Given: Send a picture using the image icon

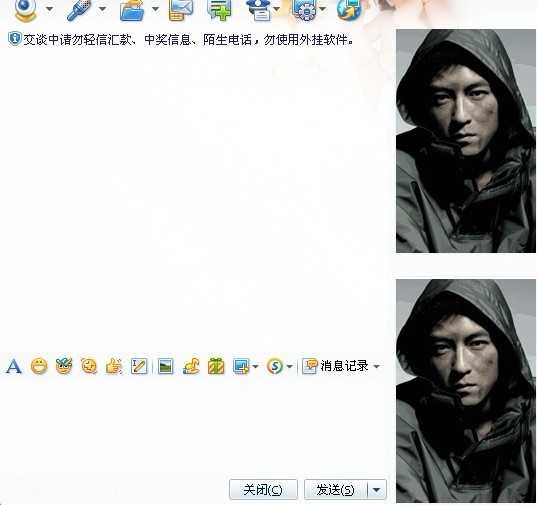Looking at the screenshot, I should point(165,366).
